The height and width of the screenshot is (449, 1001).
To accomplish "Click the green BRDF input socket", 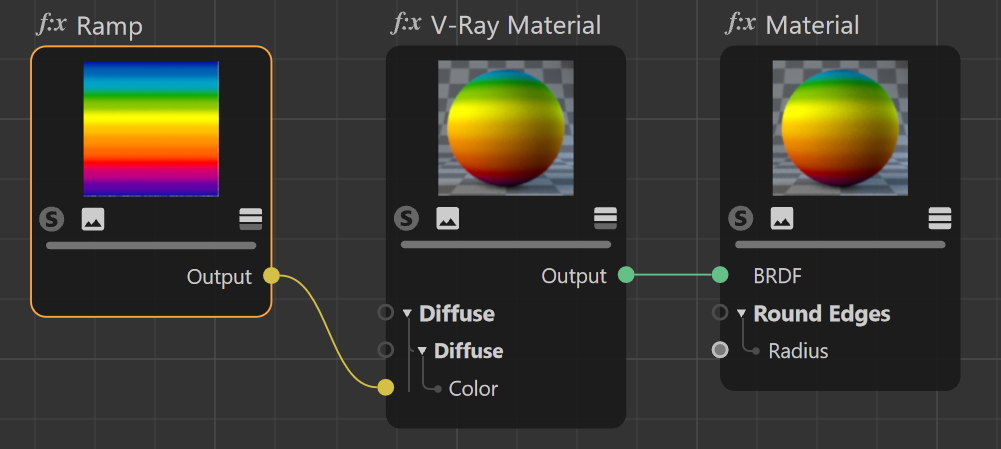I will coord(720,275).
